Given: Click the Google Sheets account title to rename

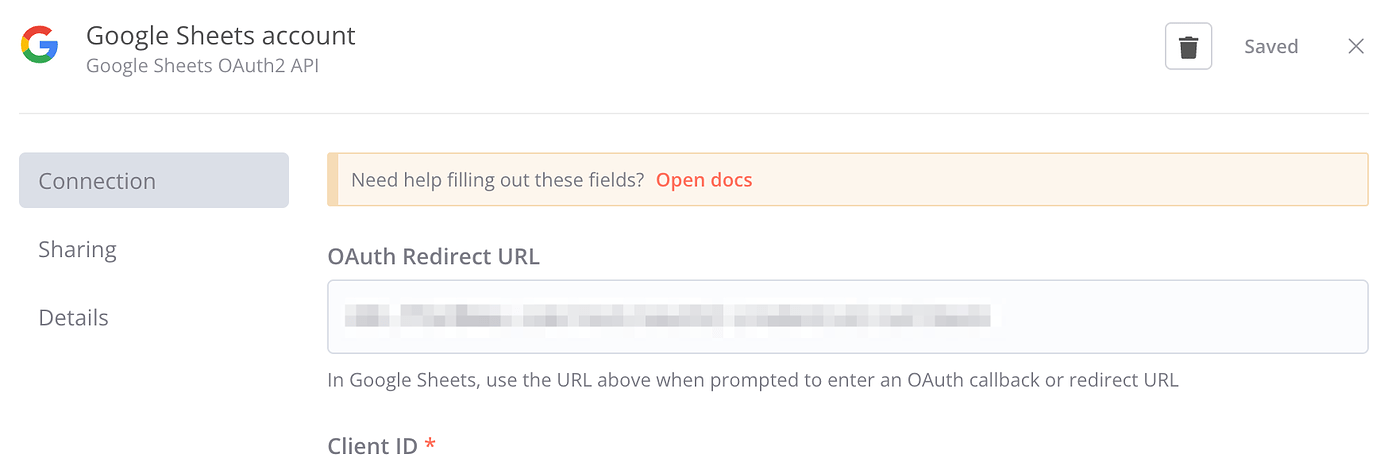Looking at the screenshot, I should (221, 36).
